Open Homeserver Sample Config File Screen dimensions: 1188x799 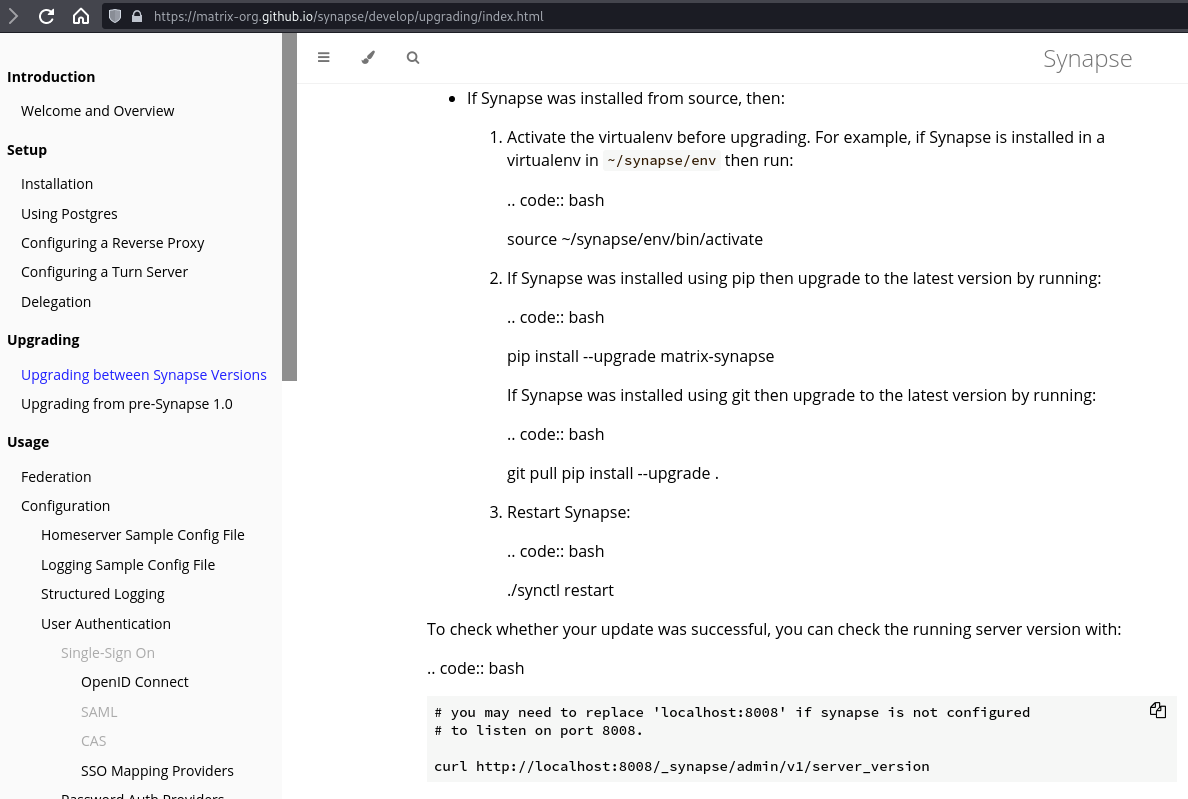click(x=142, y=535)
